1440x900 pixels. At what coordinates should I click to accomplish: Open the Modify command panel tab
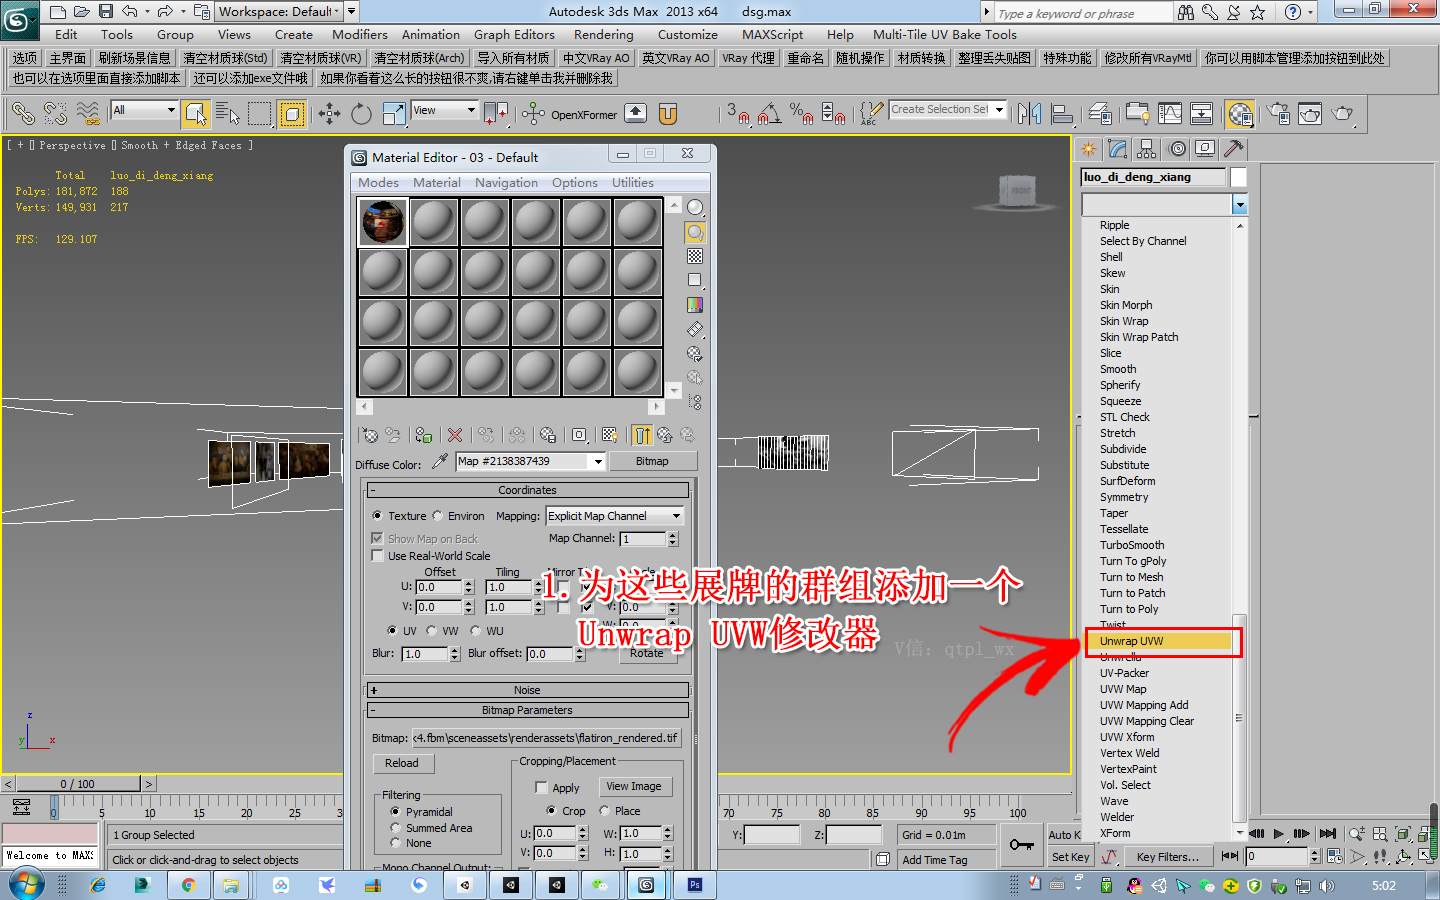tap(1118, 149)
